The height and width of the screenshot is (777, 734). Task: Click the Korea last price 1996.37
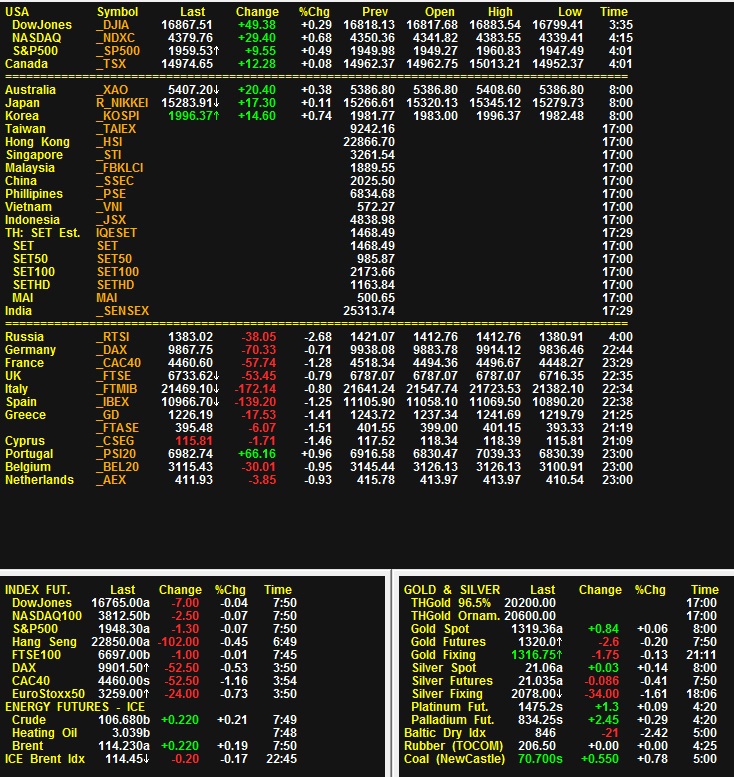point(193,115)
